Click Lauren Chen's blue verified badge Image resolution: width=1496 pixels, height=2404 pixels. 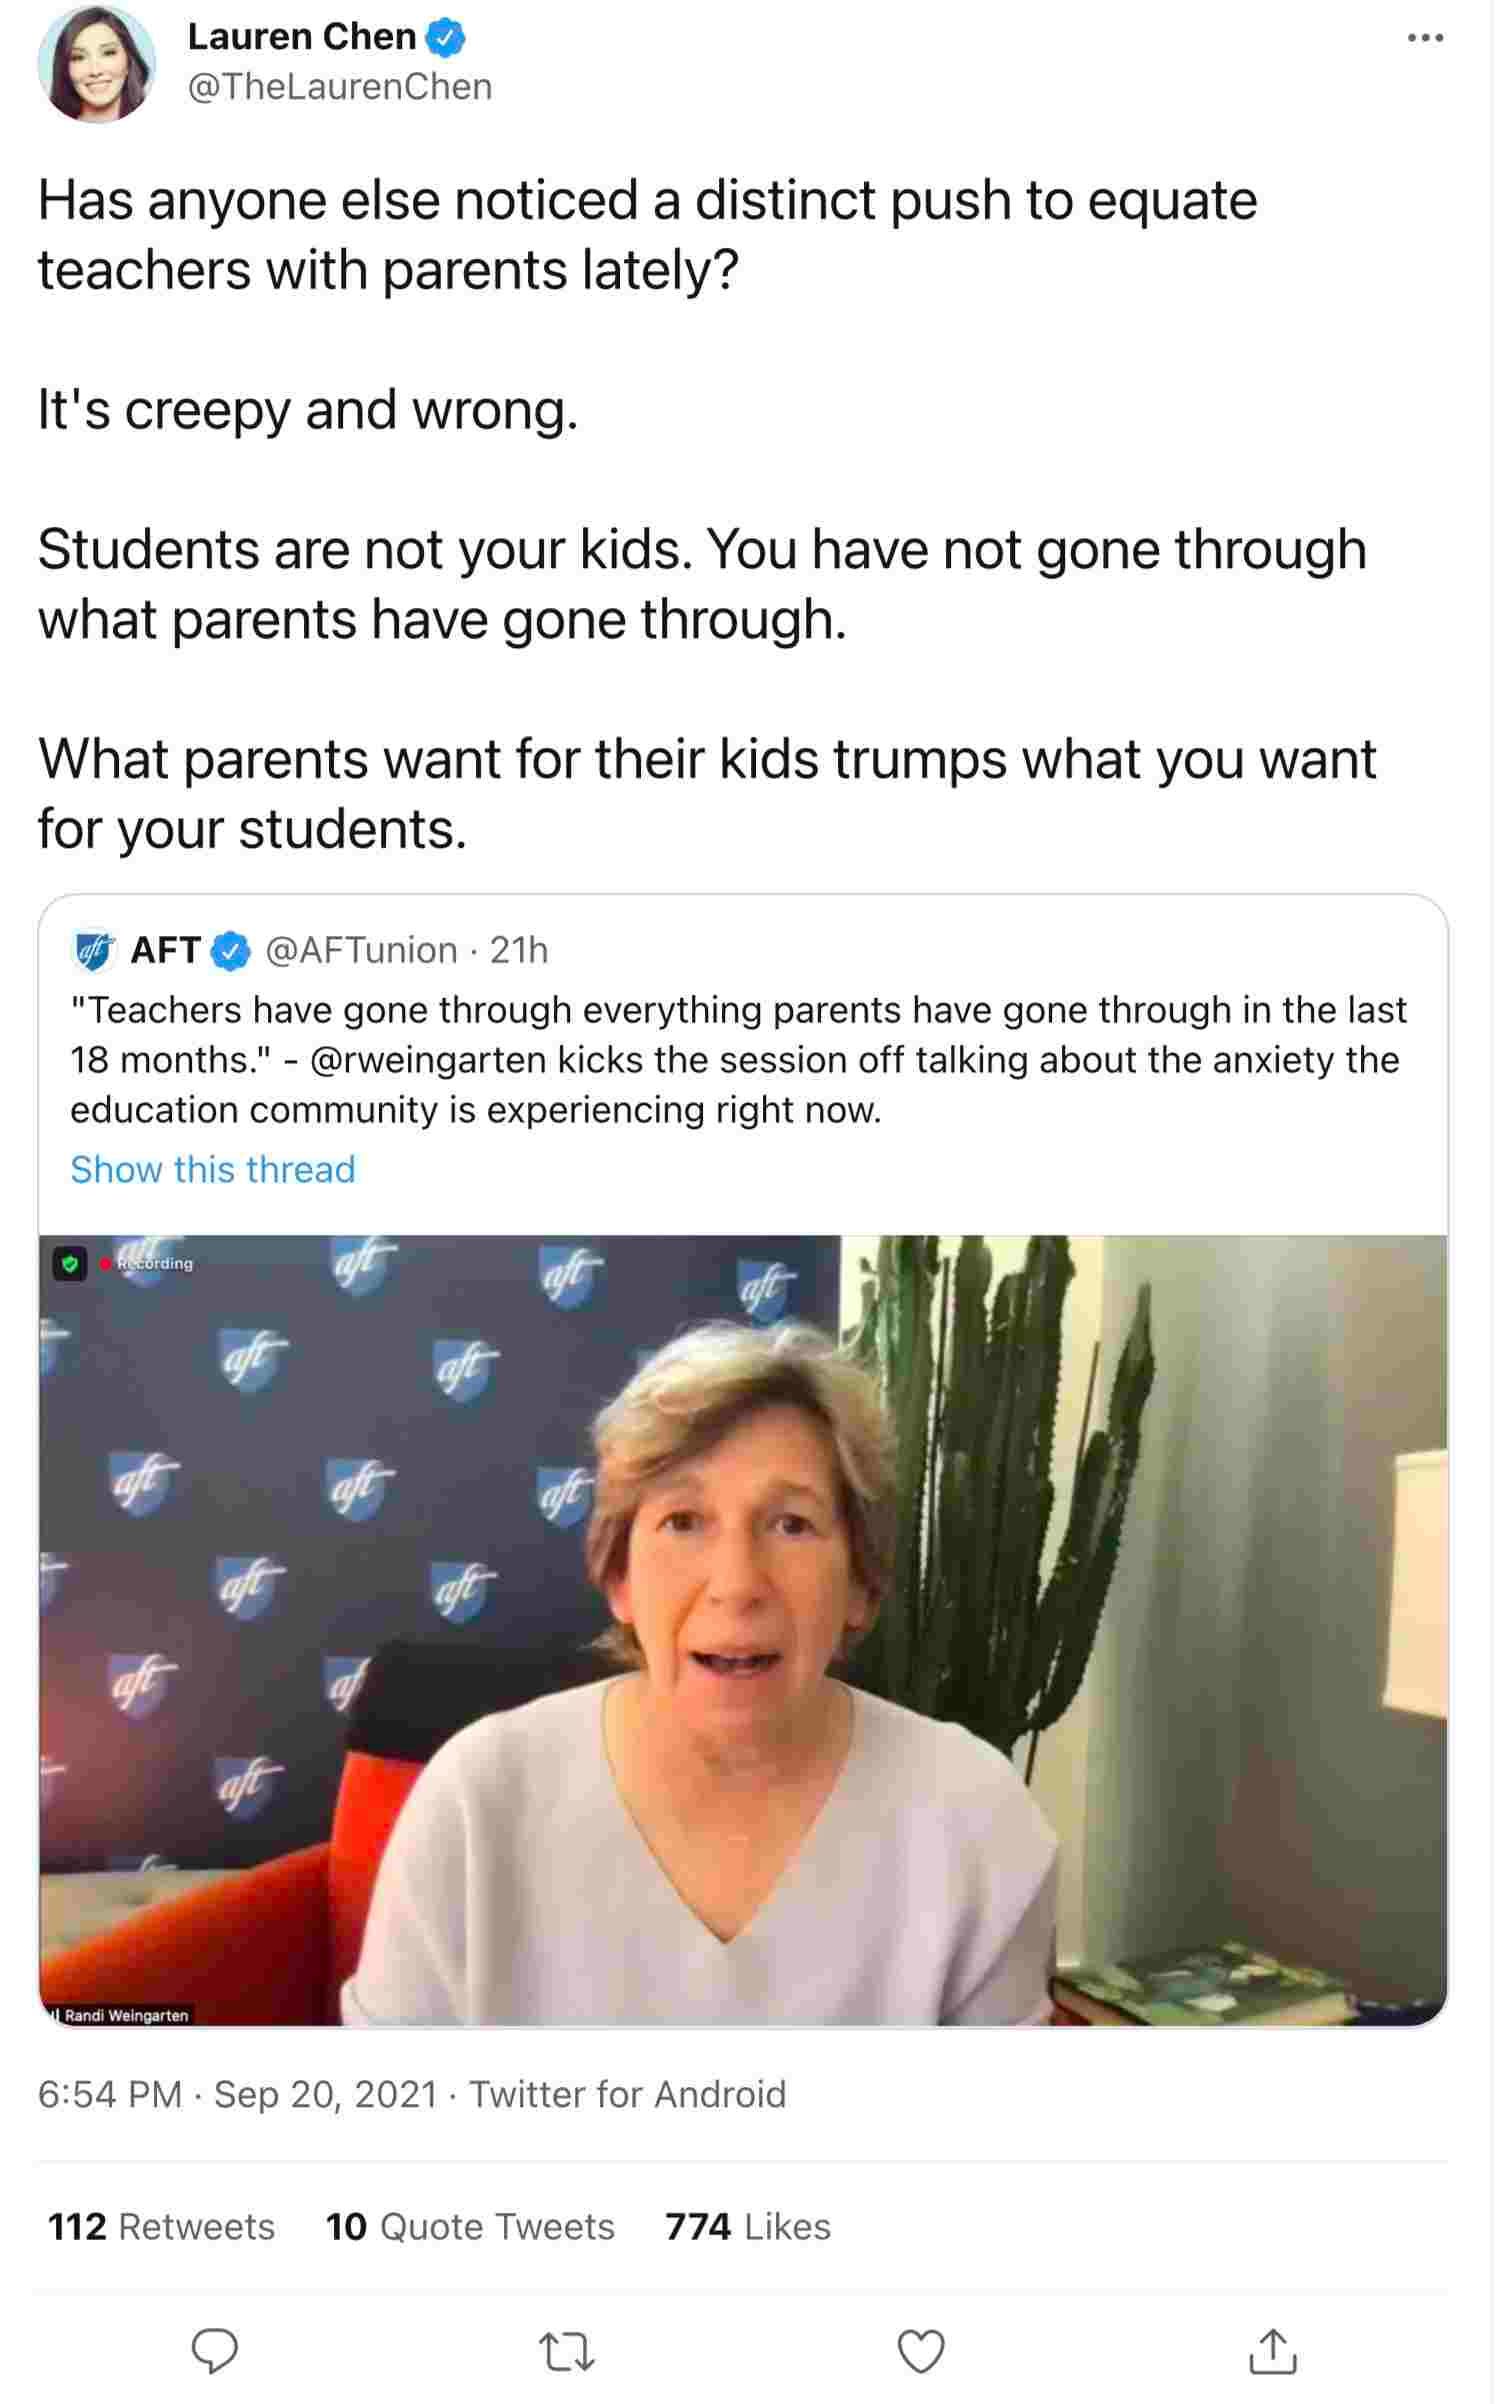coord(445,38)
